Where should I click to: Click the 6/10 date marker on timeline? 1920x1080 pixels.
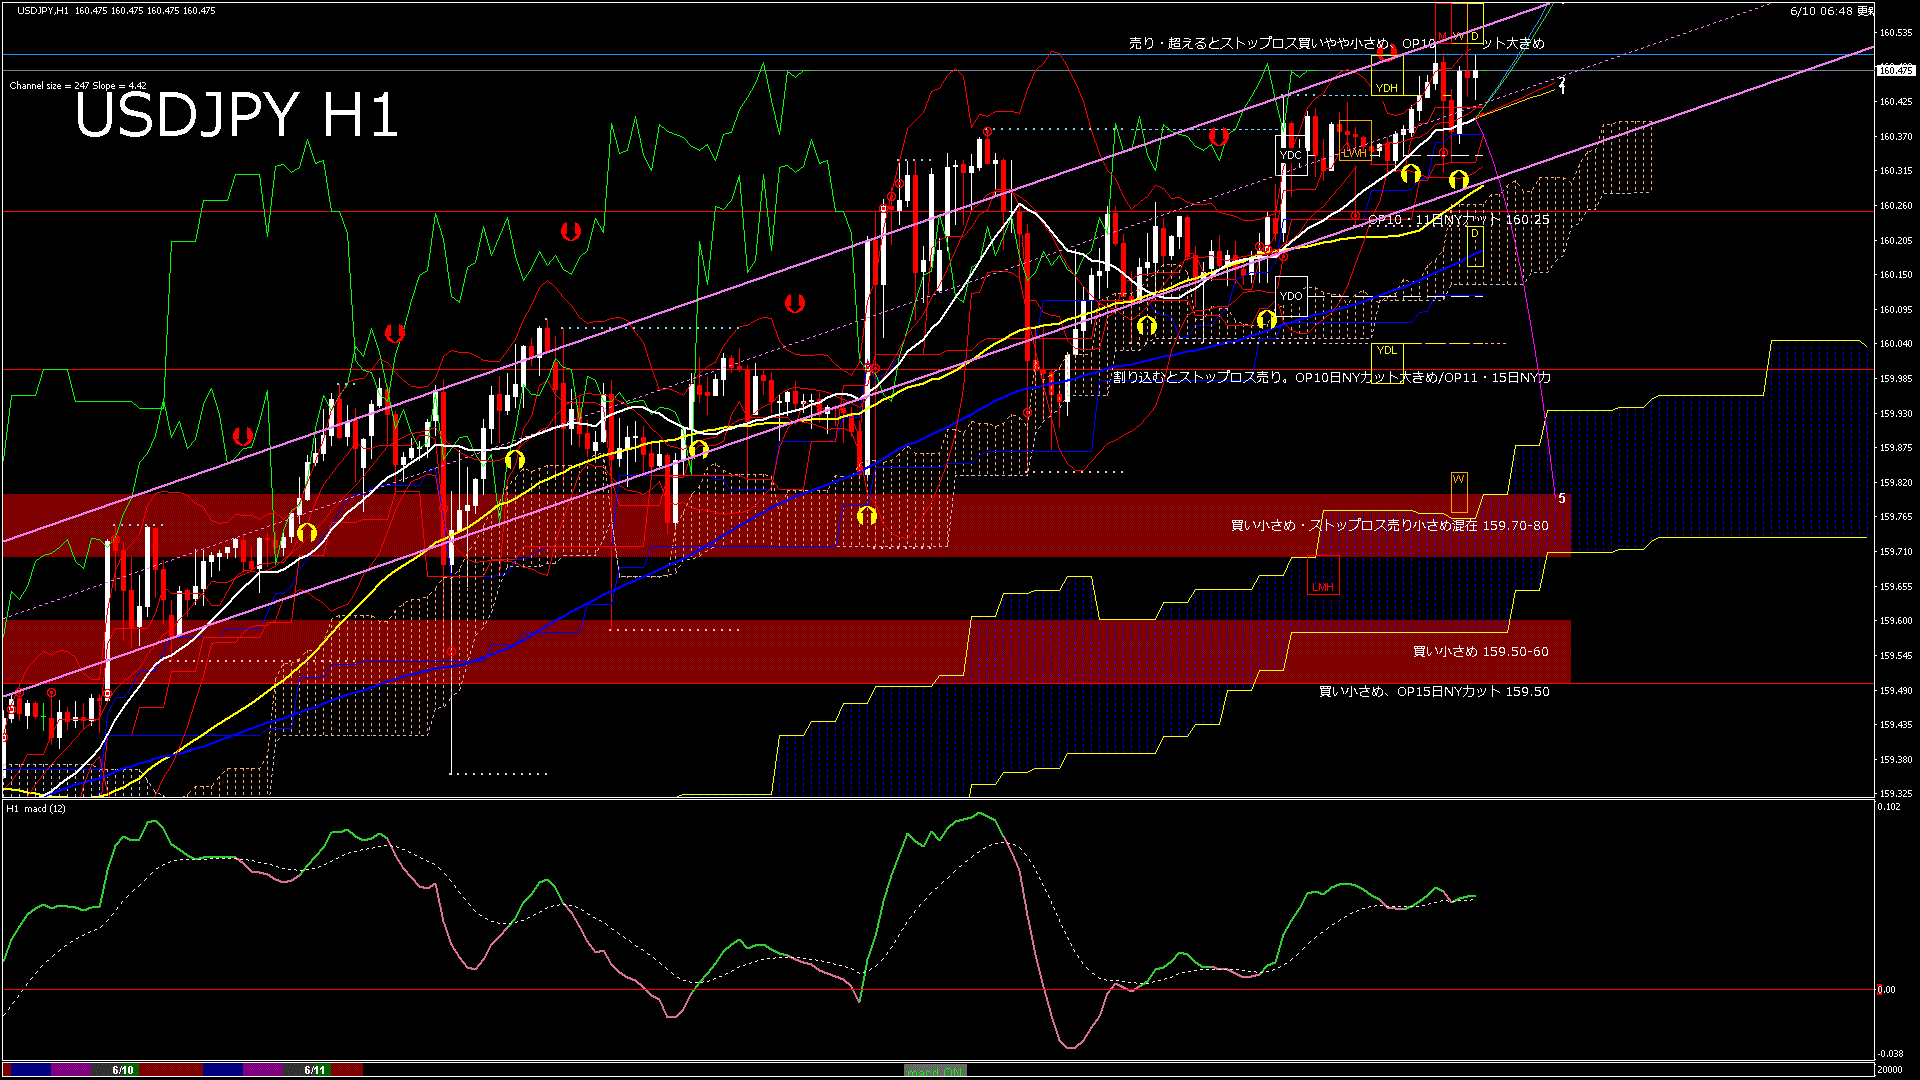coord(123,1070)
